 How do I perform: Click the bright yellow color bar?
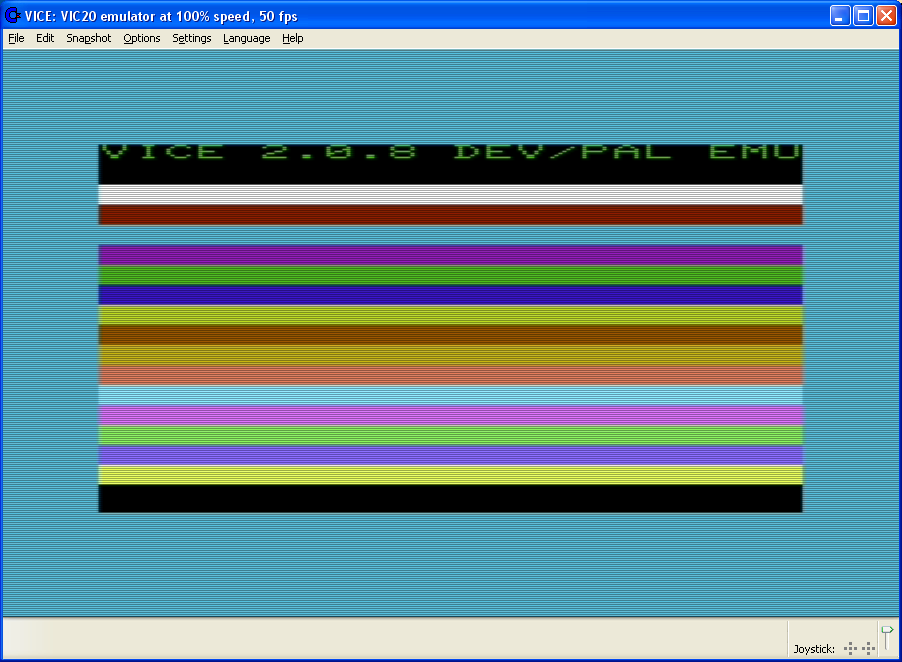coord(450,475)
